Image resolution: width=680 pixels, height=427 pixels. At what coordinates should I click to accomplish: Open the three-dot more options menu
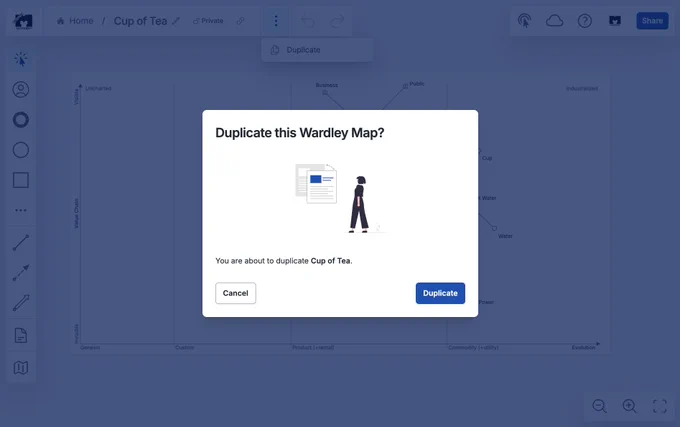point(276,21)
